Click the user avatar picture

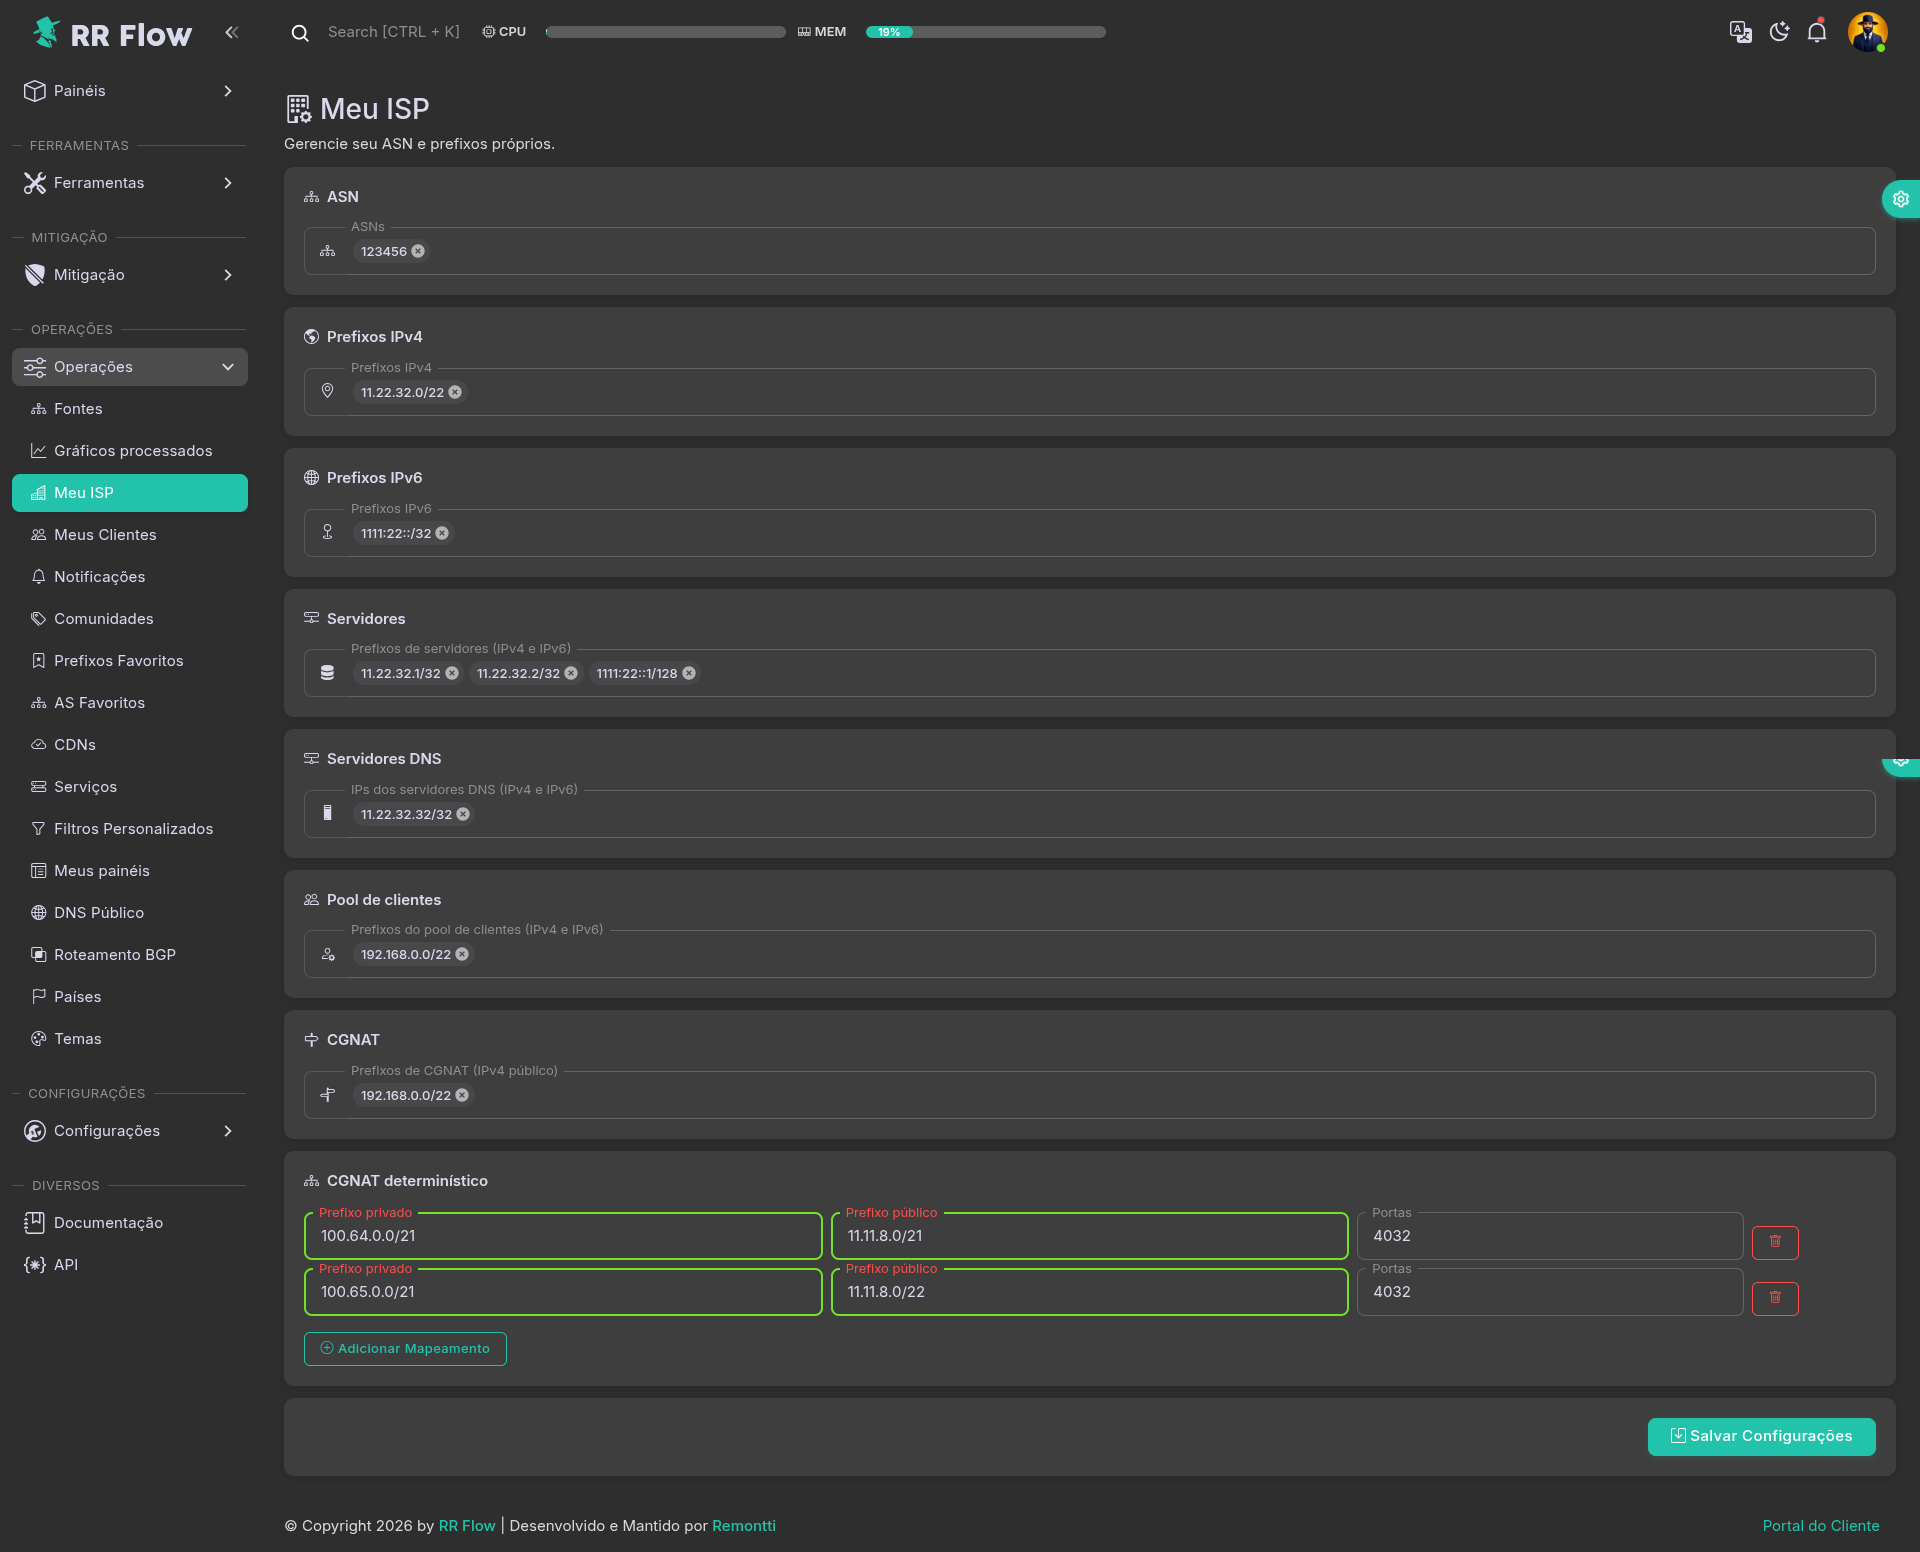[x=1867, y=32]
